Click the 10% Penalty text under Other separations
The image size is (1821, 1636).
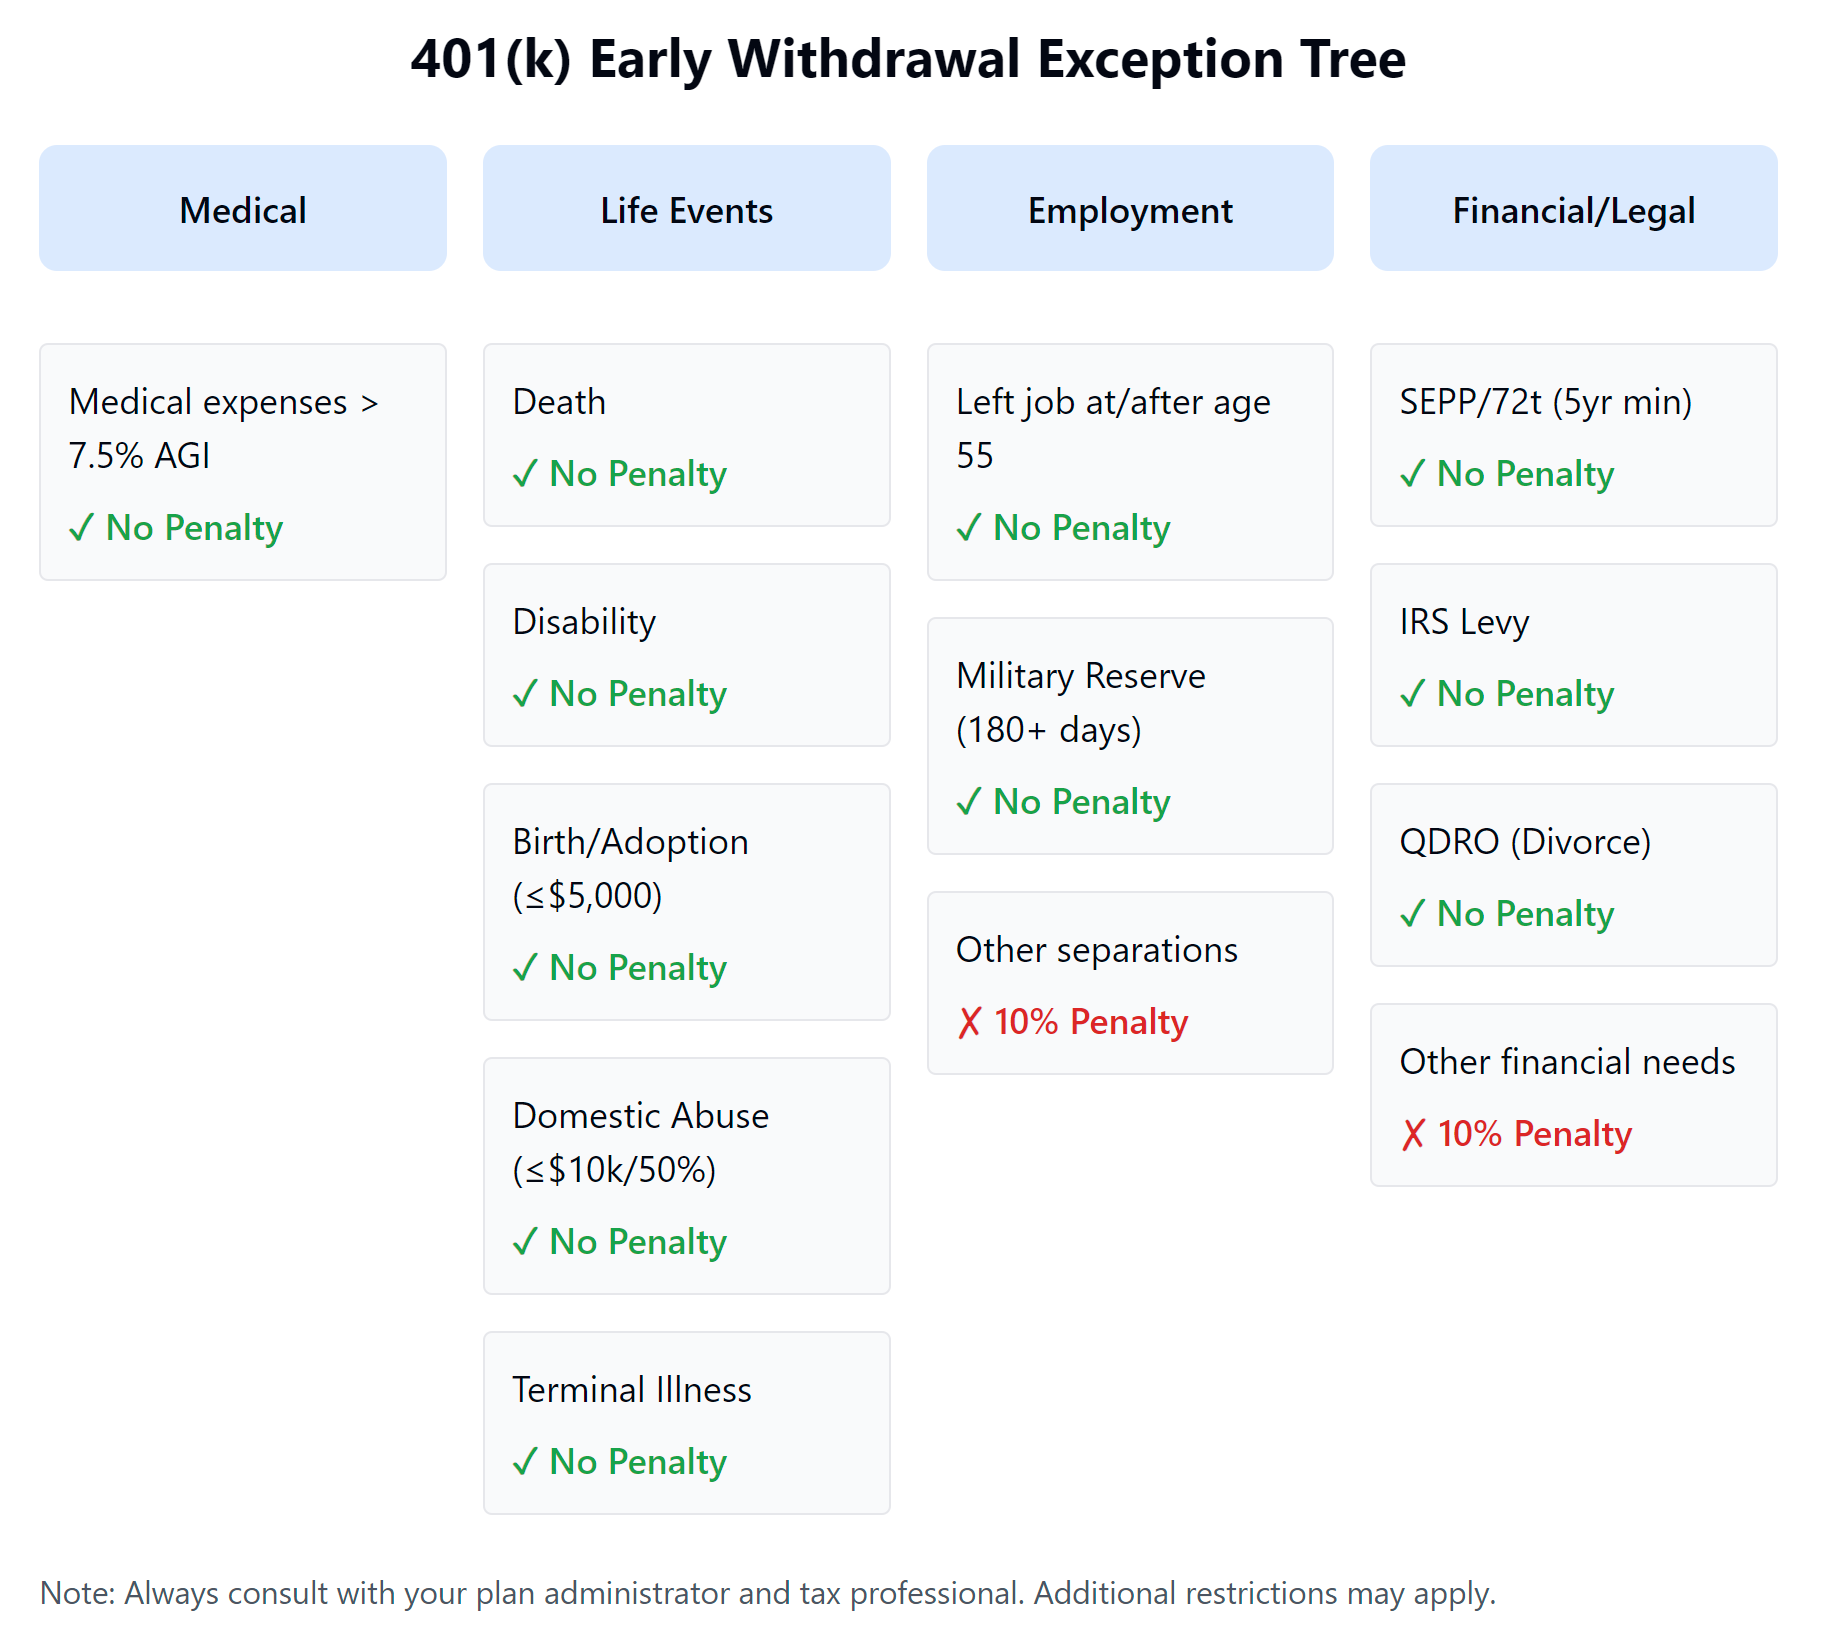(1091, 1022)
